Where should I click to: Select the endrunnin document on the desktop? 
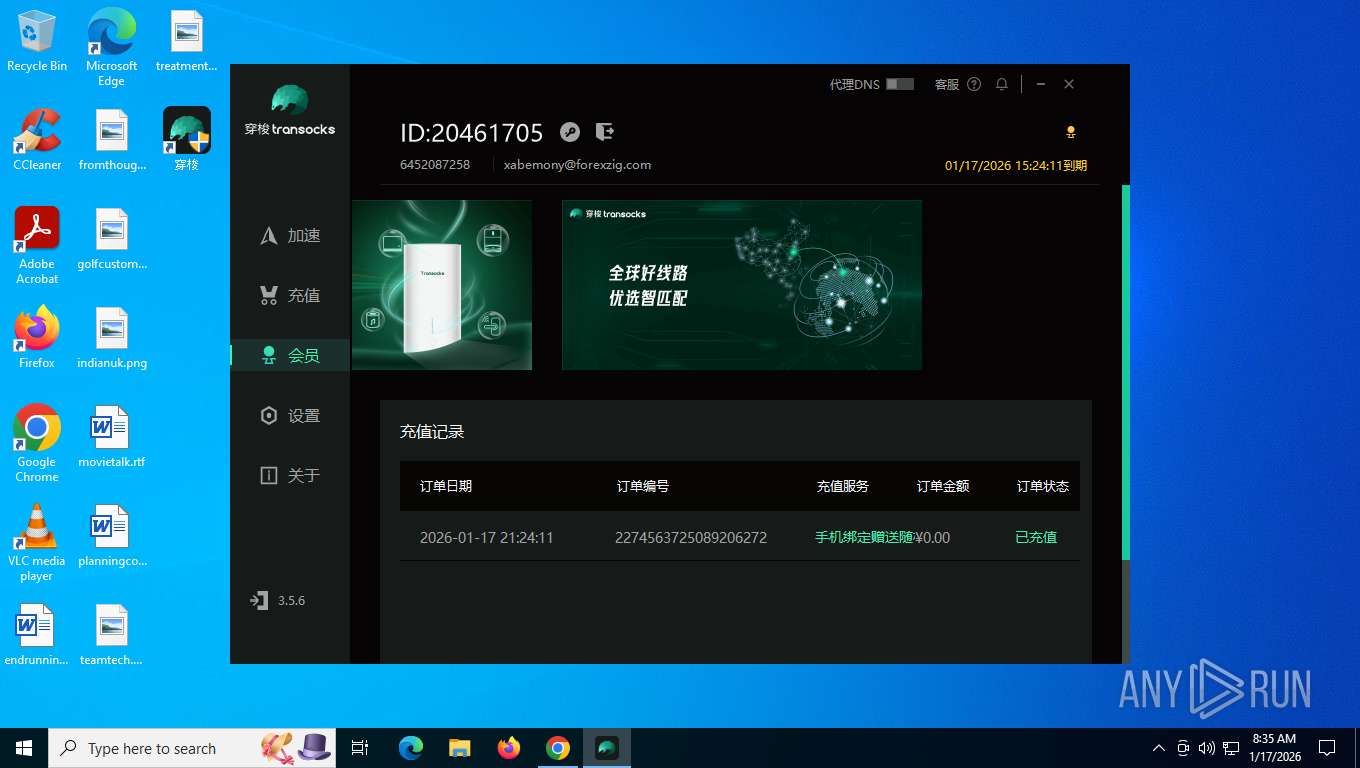point(37,635)
